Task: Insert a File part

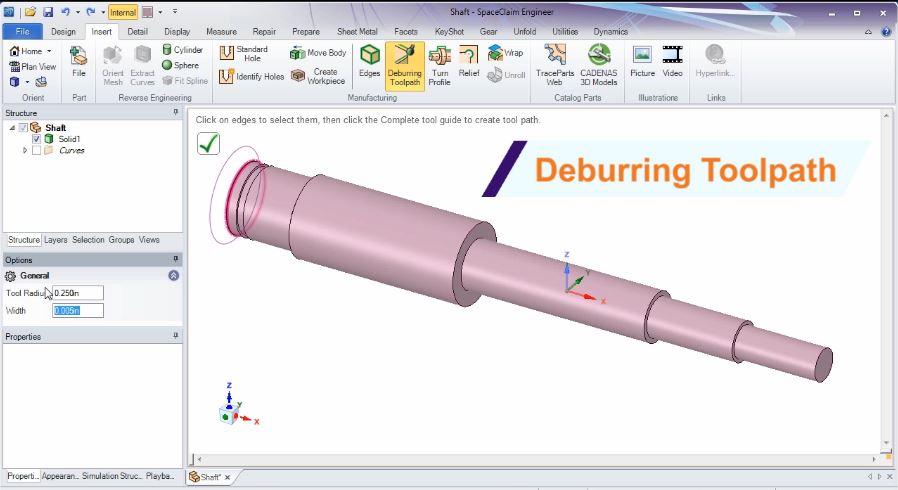Action: coord(78,61)
